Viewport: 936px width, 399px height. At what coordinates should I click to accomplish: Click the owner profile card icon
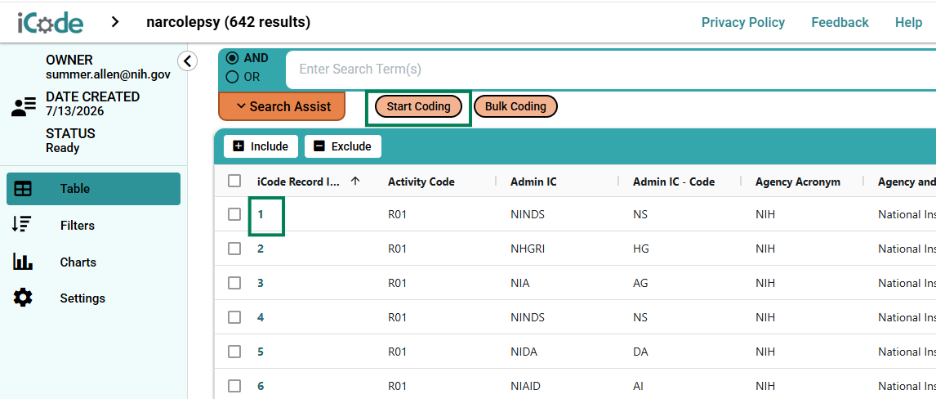24,108
